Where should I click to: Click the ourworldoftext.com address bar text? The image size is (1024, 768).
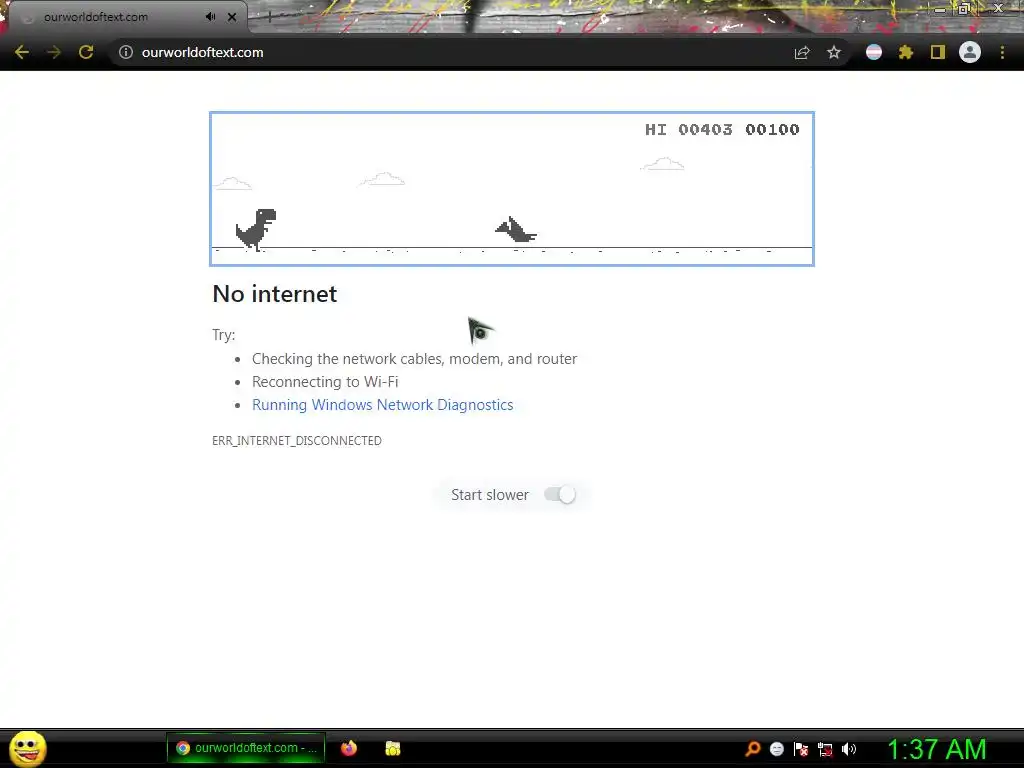[x=202, y=52]
